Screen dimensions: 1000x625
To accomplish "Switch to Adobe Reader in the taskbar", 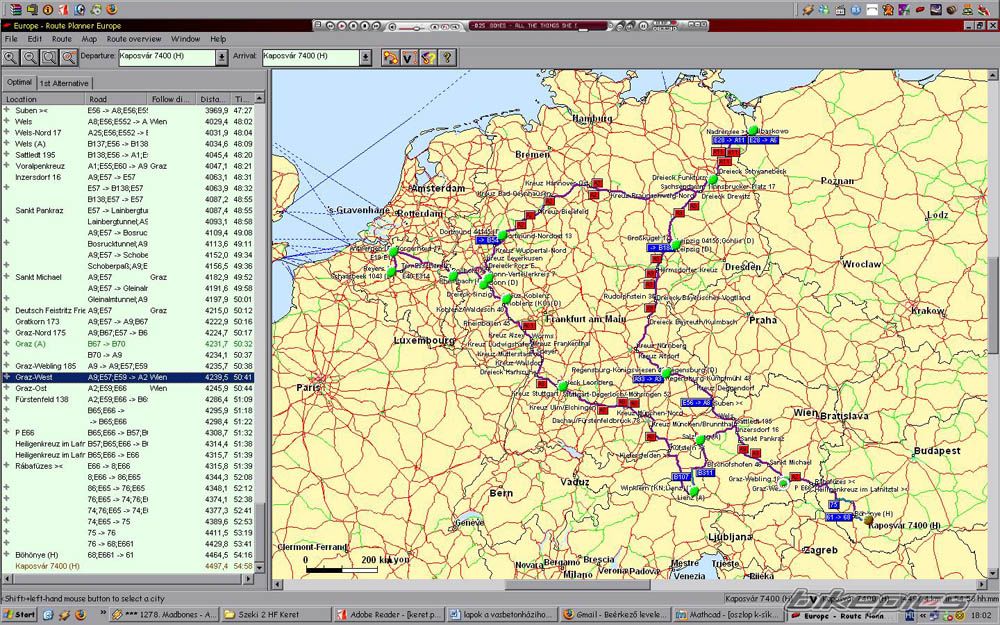I will point(387,614).
